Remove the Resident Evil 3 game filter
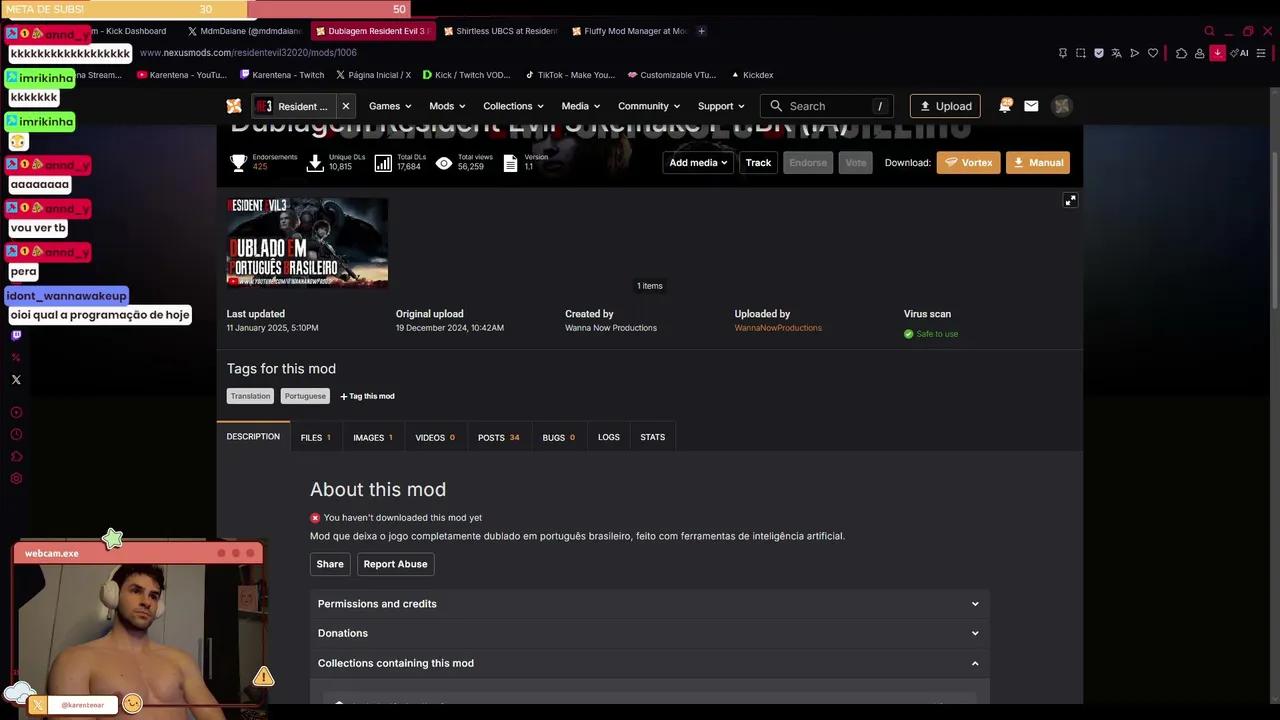 tap(346, 106)
